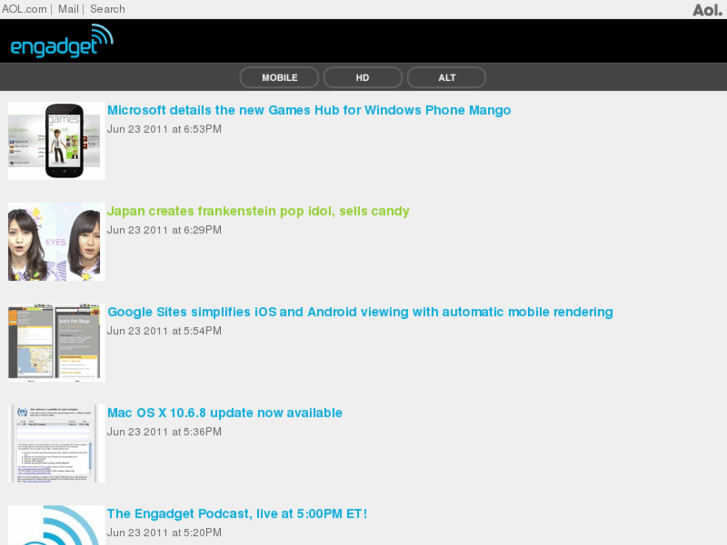Open Google Sites automatic mobile rendering article
This screenshot has height=545, width=727.
click(360, 312)
